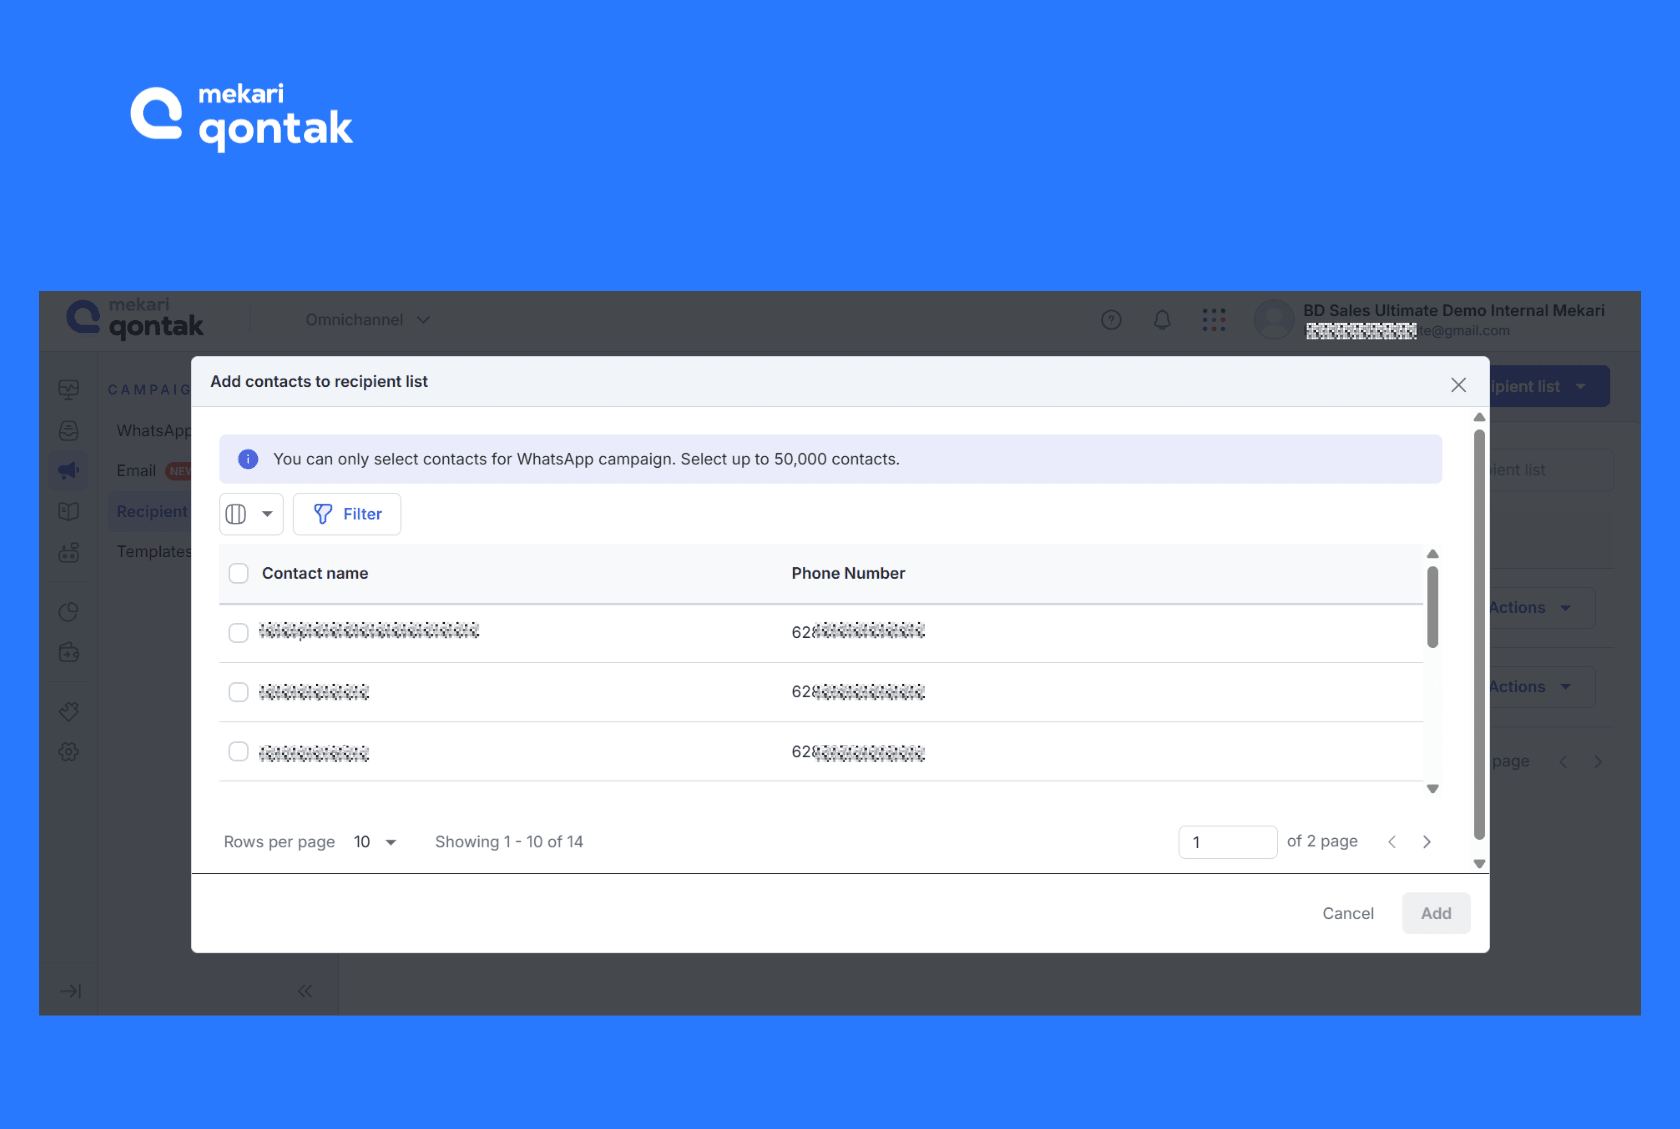Image resolution: width=1680 pixels, height=1129 pixels.
Task: Click the campaign megaphone sidebar icon
Action: [69, 470]
